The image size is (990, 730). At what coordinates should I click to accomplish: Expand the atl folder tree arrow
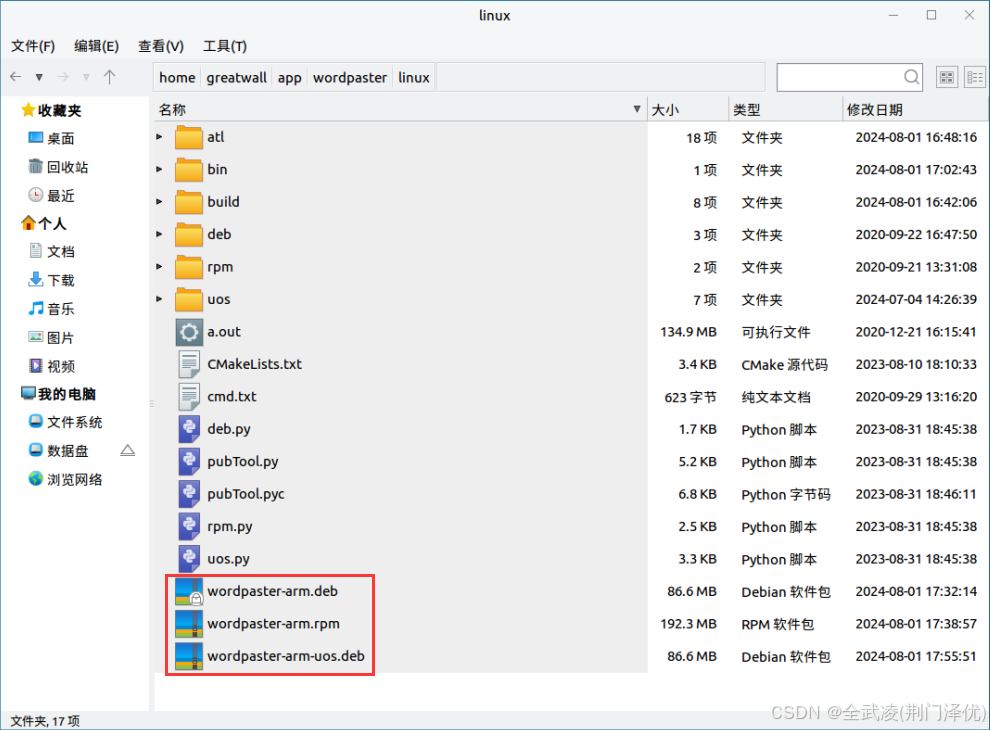(x=160, y=136)
